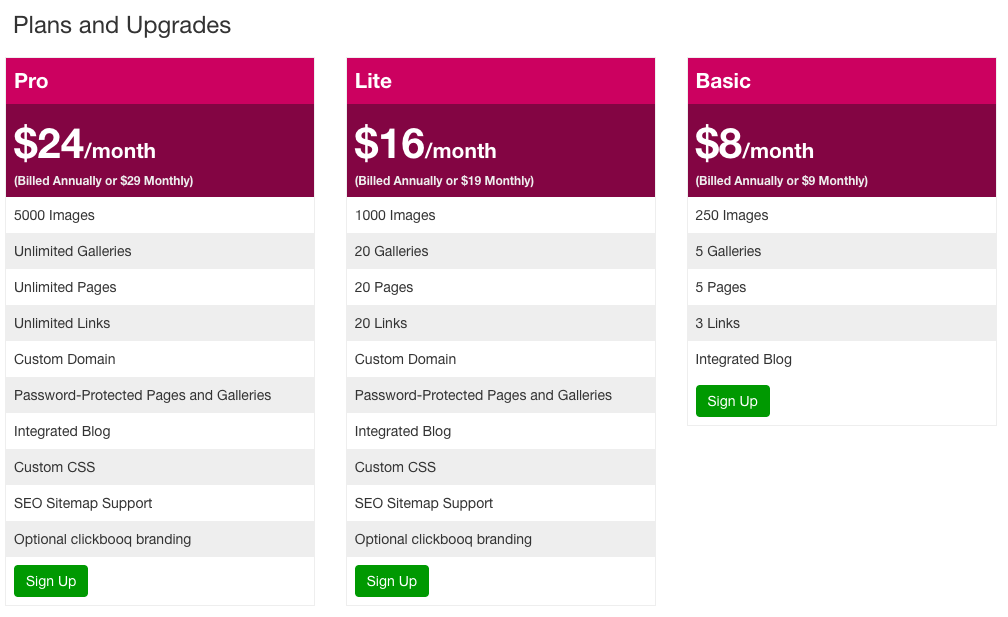
Task: Select the Pro plan header
Action: 160,81
